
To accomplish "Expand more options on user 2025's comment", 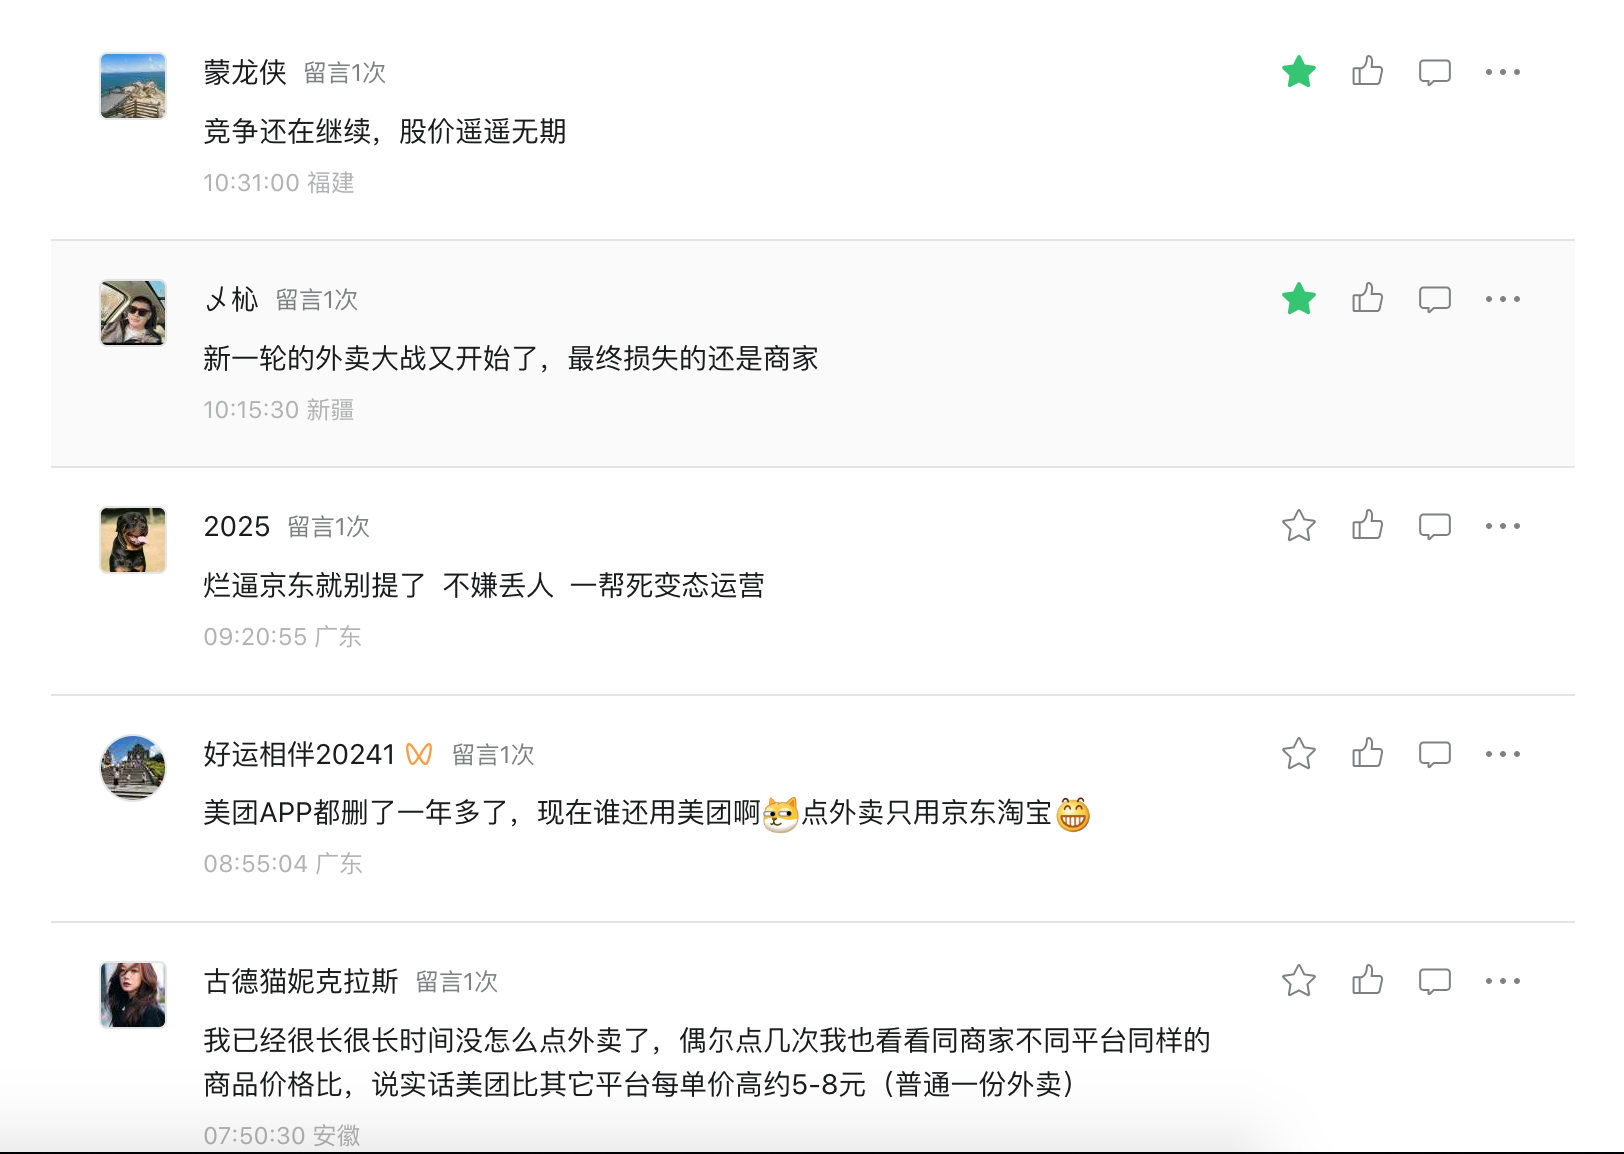I will click(x=1502, y=526).
